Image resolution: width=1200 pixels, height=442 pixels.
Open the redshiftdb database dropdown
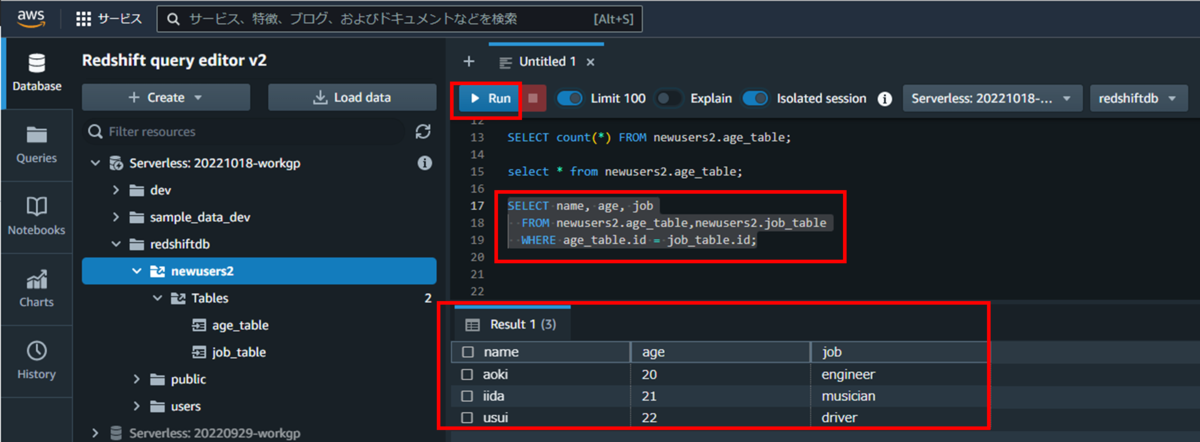(1138, 98)
